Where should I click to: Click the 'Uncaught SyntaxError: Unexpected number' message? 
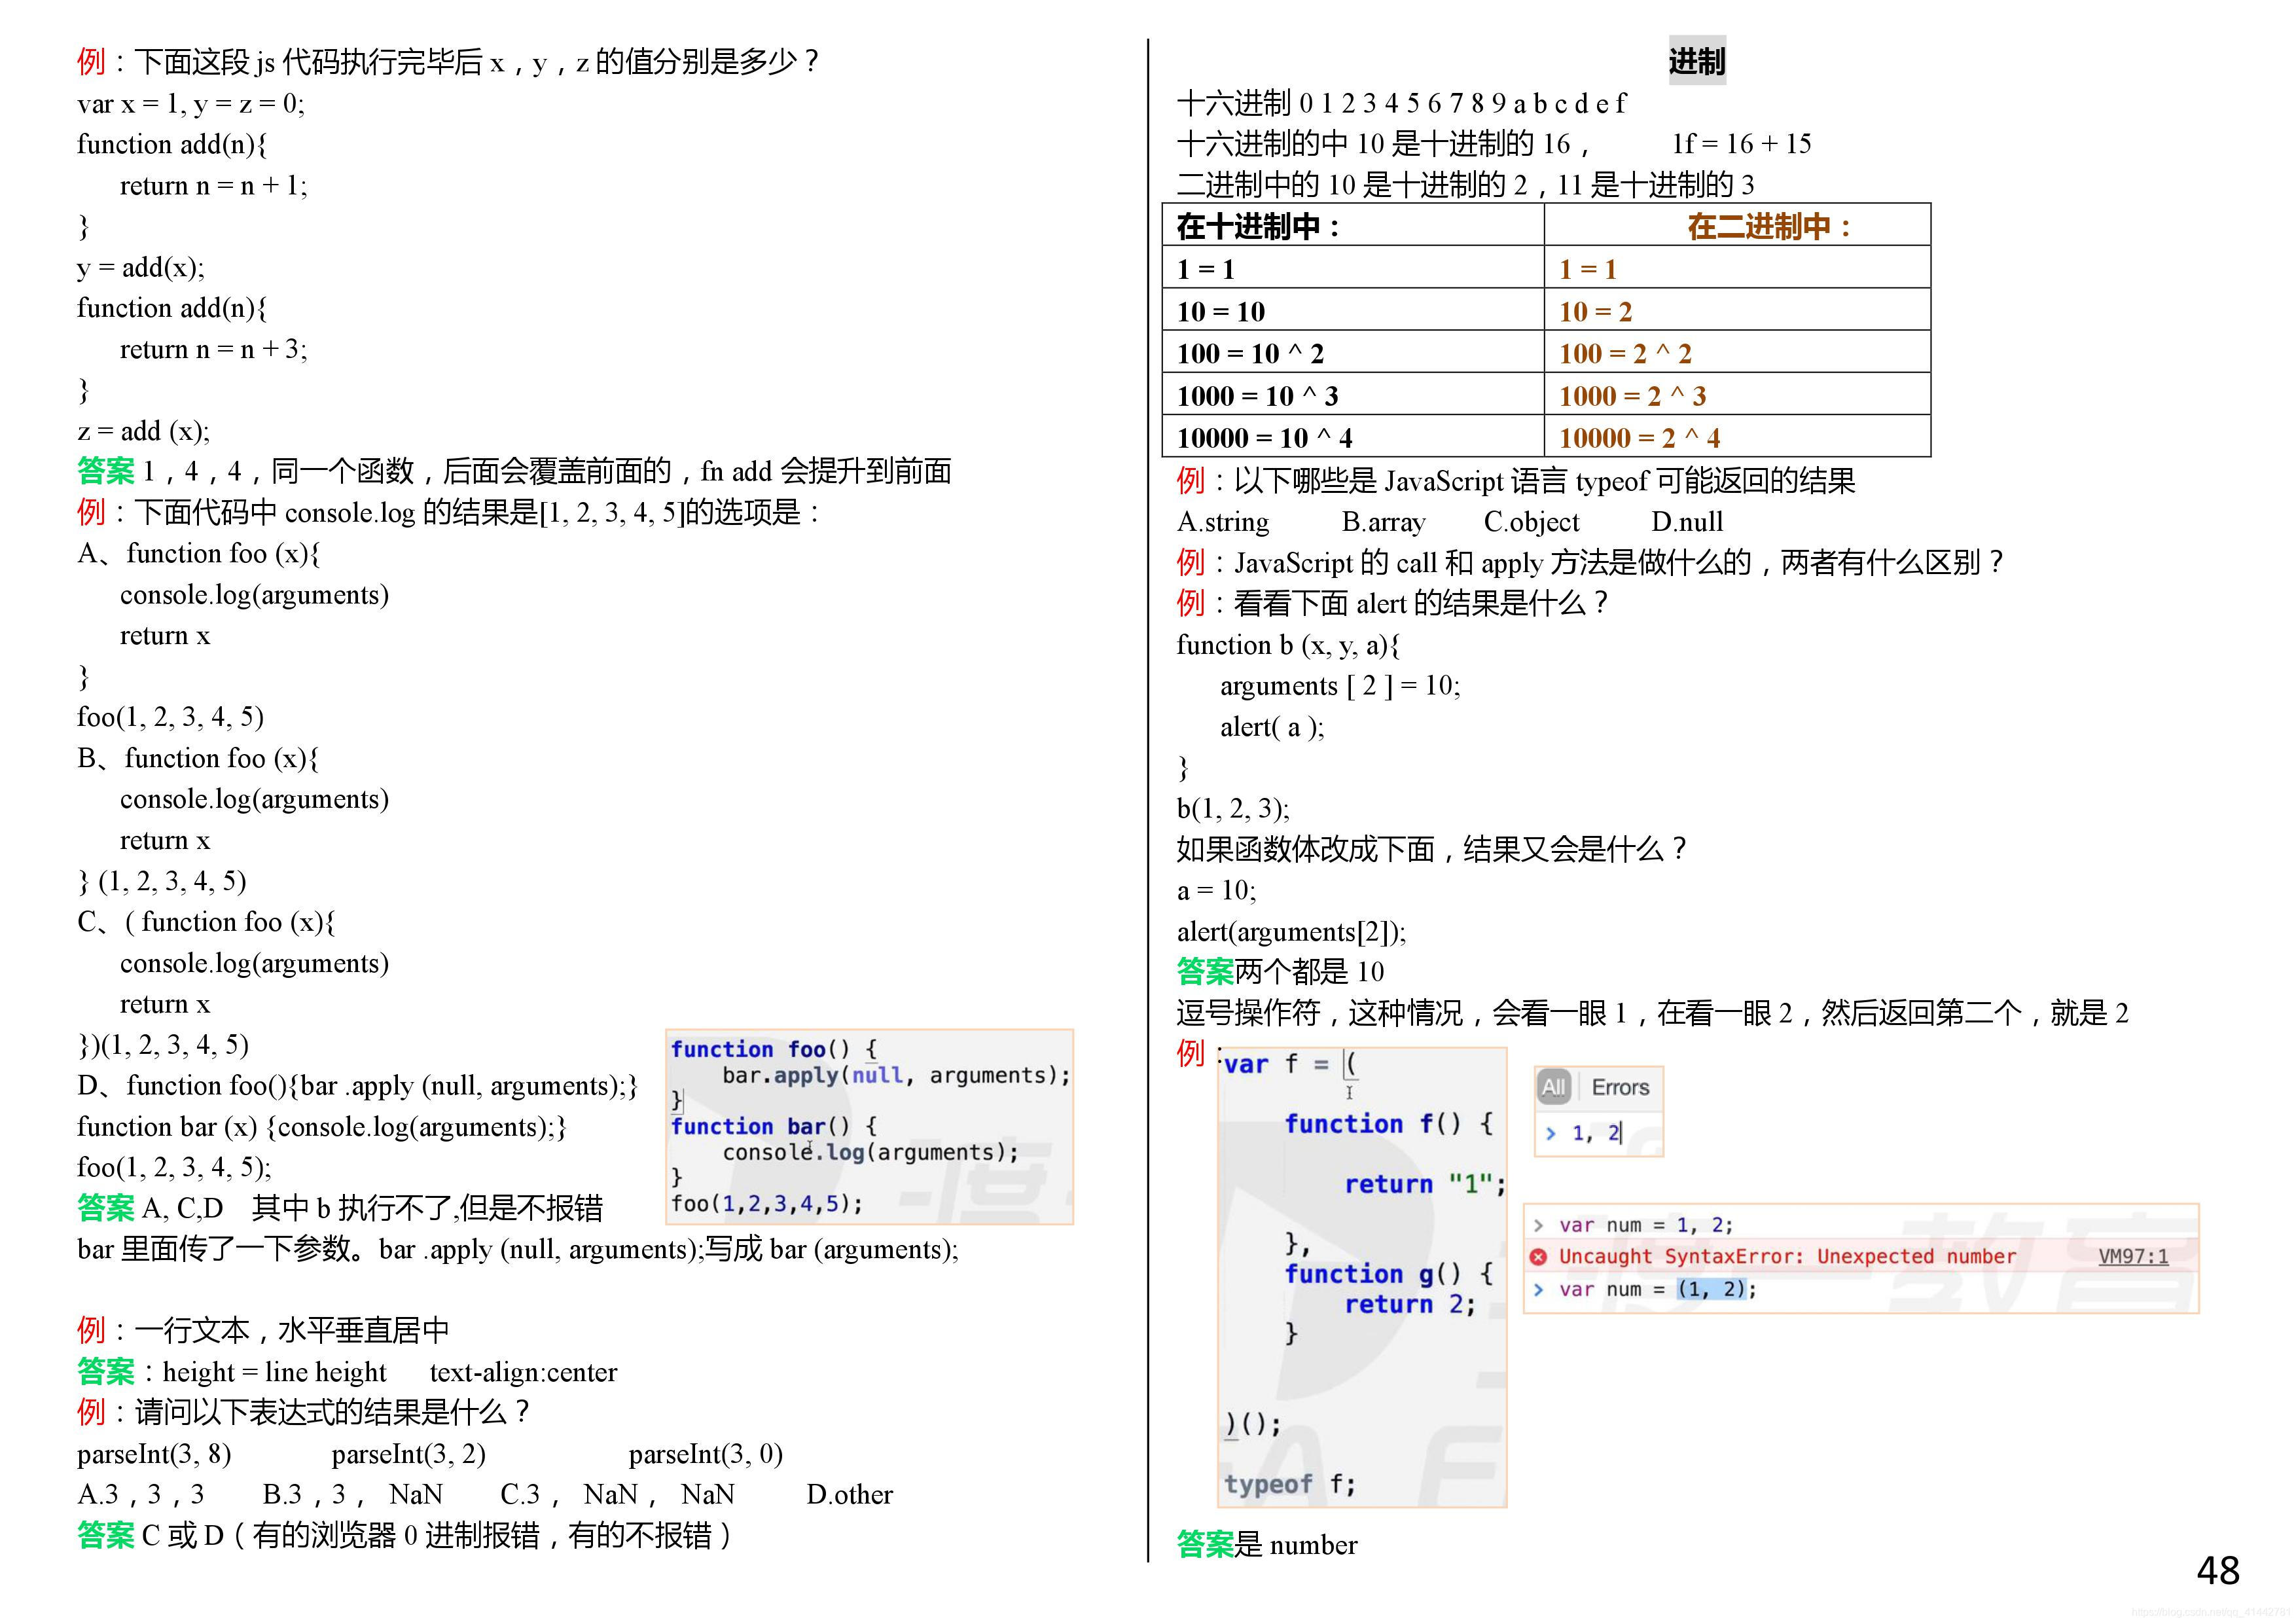[1787, 1256]
